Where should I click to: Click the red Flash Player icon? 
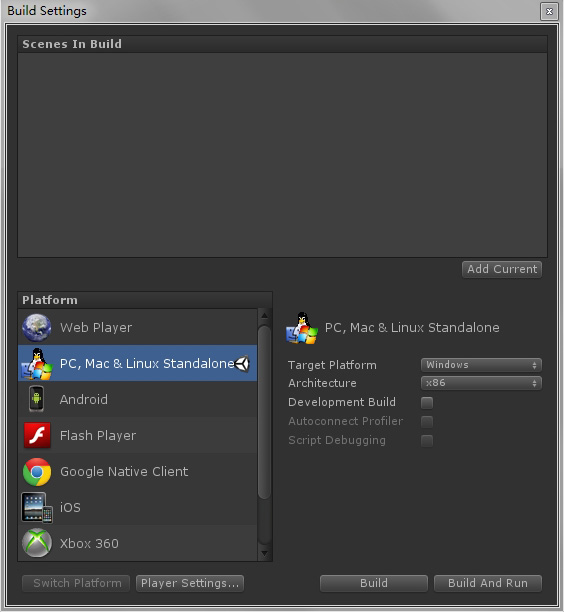click(37, 435)
